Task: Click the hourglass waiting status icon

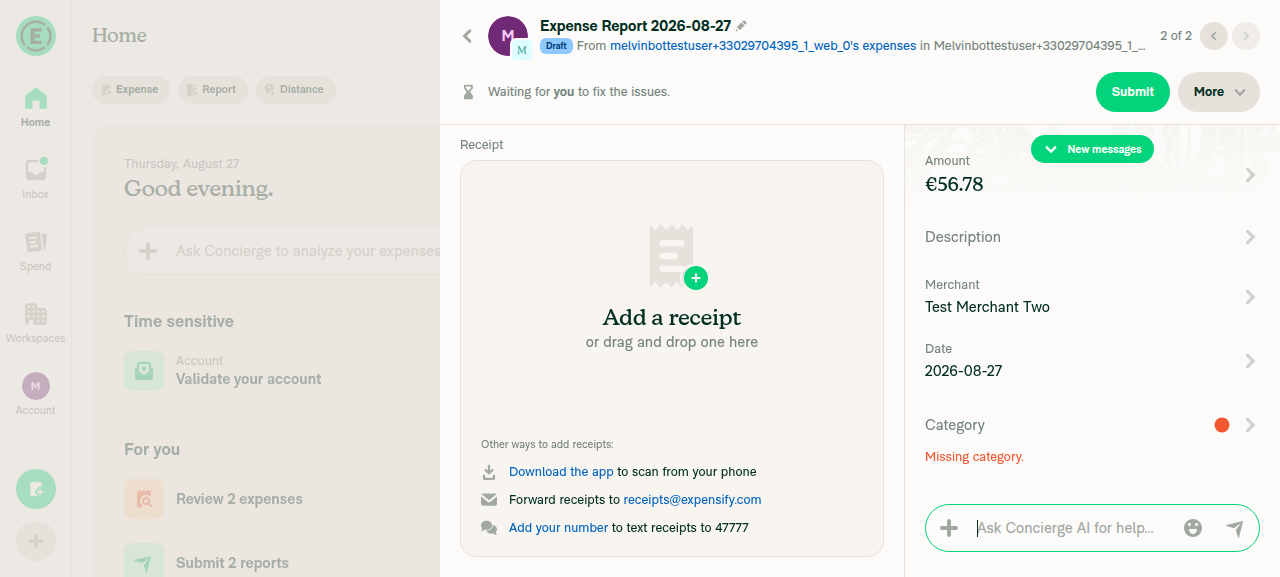Action: click(x=468, y=92)
